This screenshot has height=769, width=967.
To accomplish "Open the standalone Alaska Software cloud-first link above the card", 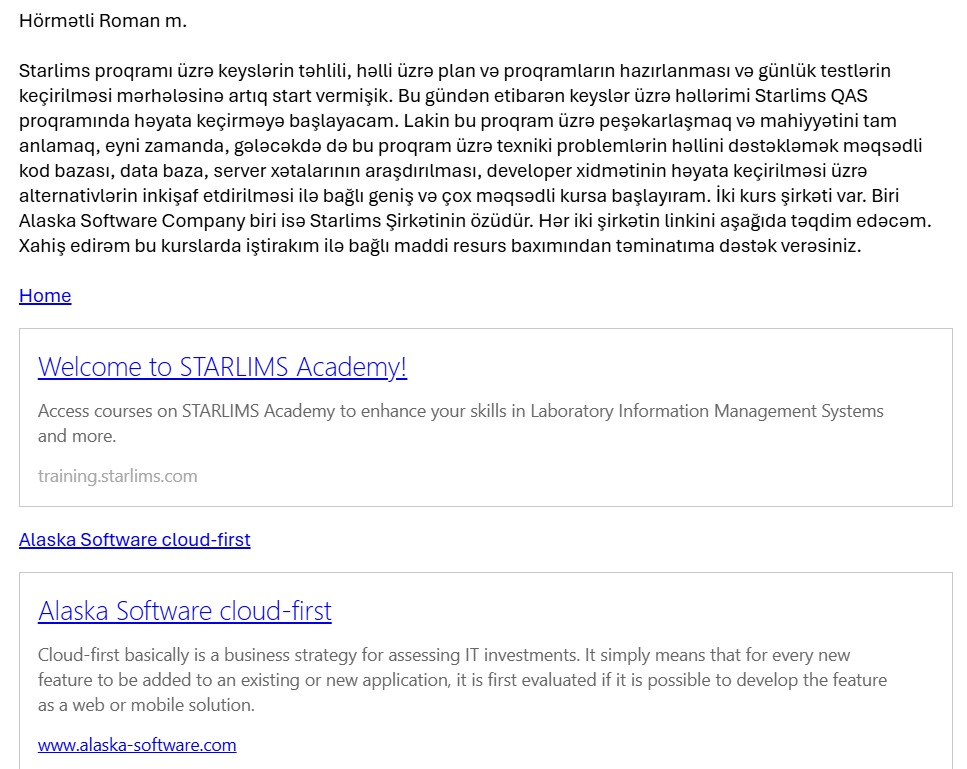I will pyautogui.click(x=134, y=540).
